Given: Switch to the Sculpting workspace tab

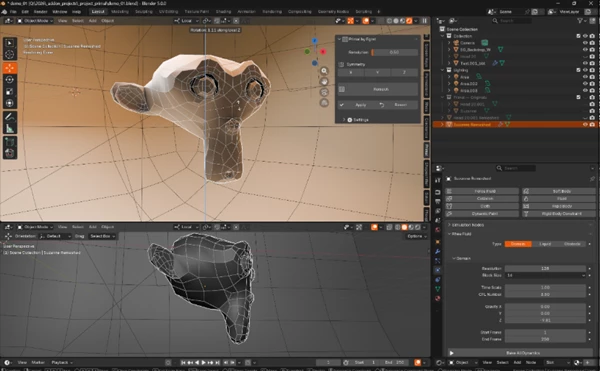Looking at the screenshot, I should (x=143, y=12).
